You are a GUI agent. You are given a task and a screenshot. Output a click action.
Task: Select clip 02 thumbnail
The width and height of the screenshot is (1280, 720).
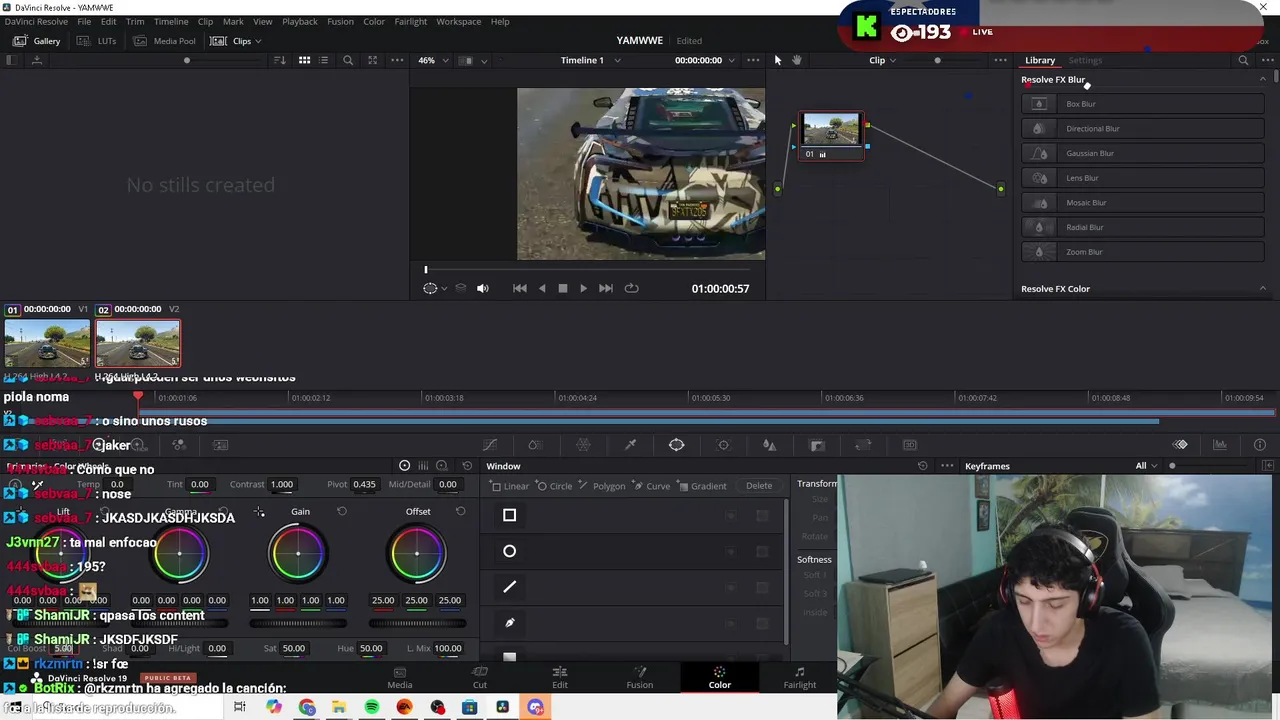[x=138, y=343]
